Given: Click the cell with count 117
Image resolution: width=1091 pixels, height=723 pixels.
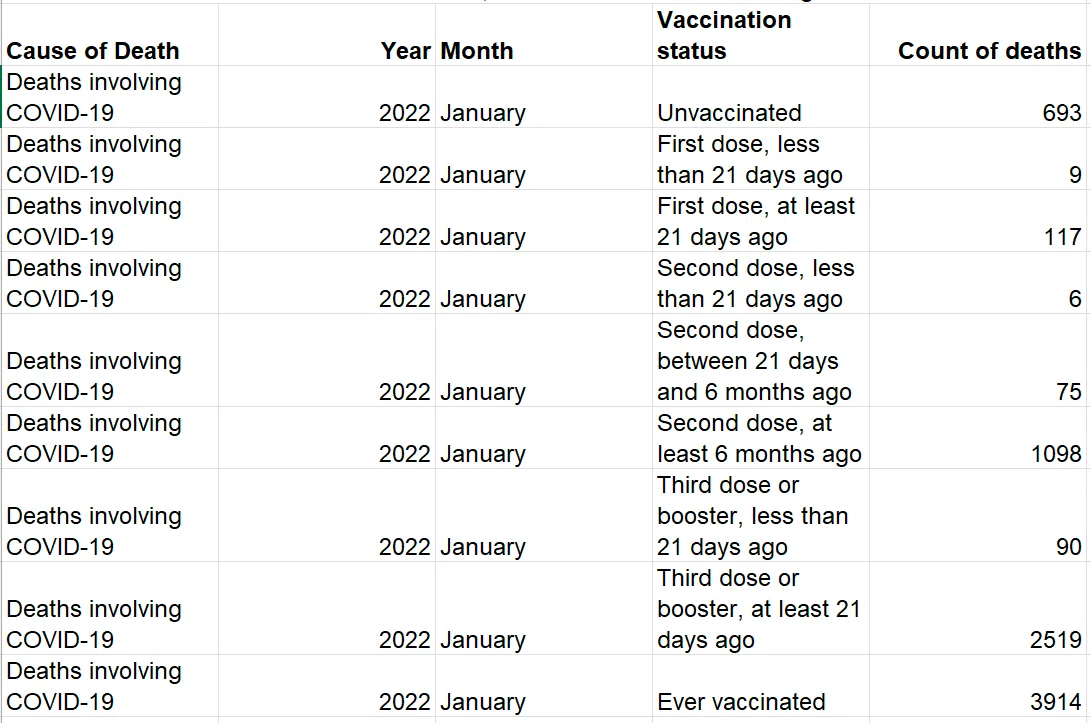Looking at the screenshot, I should pos(978,221).
